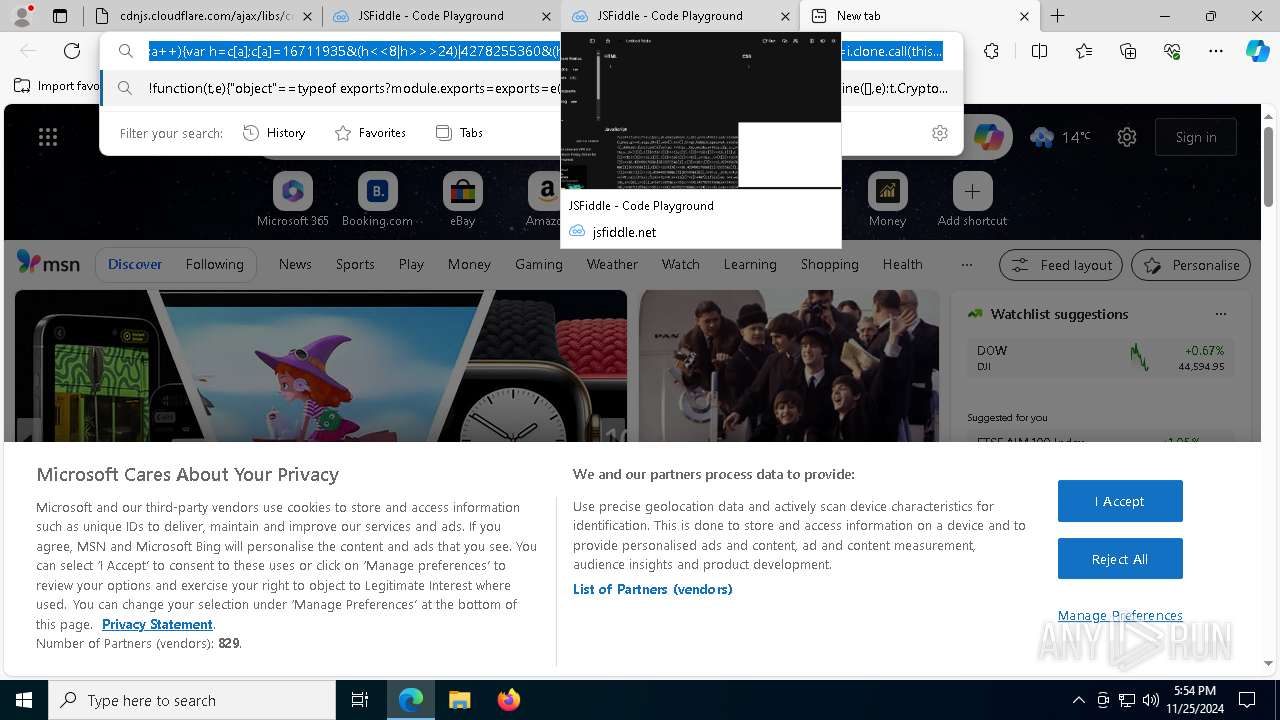1280x720 pixels.
Task: Open Favorites star-list icon in toolbar
Action: pyautogui.click(x=1084, y=51)
